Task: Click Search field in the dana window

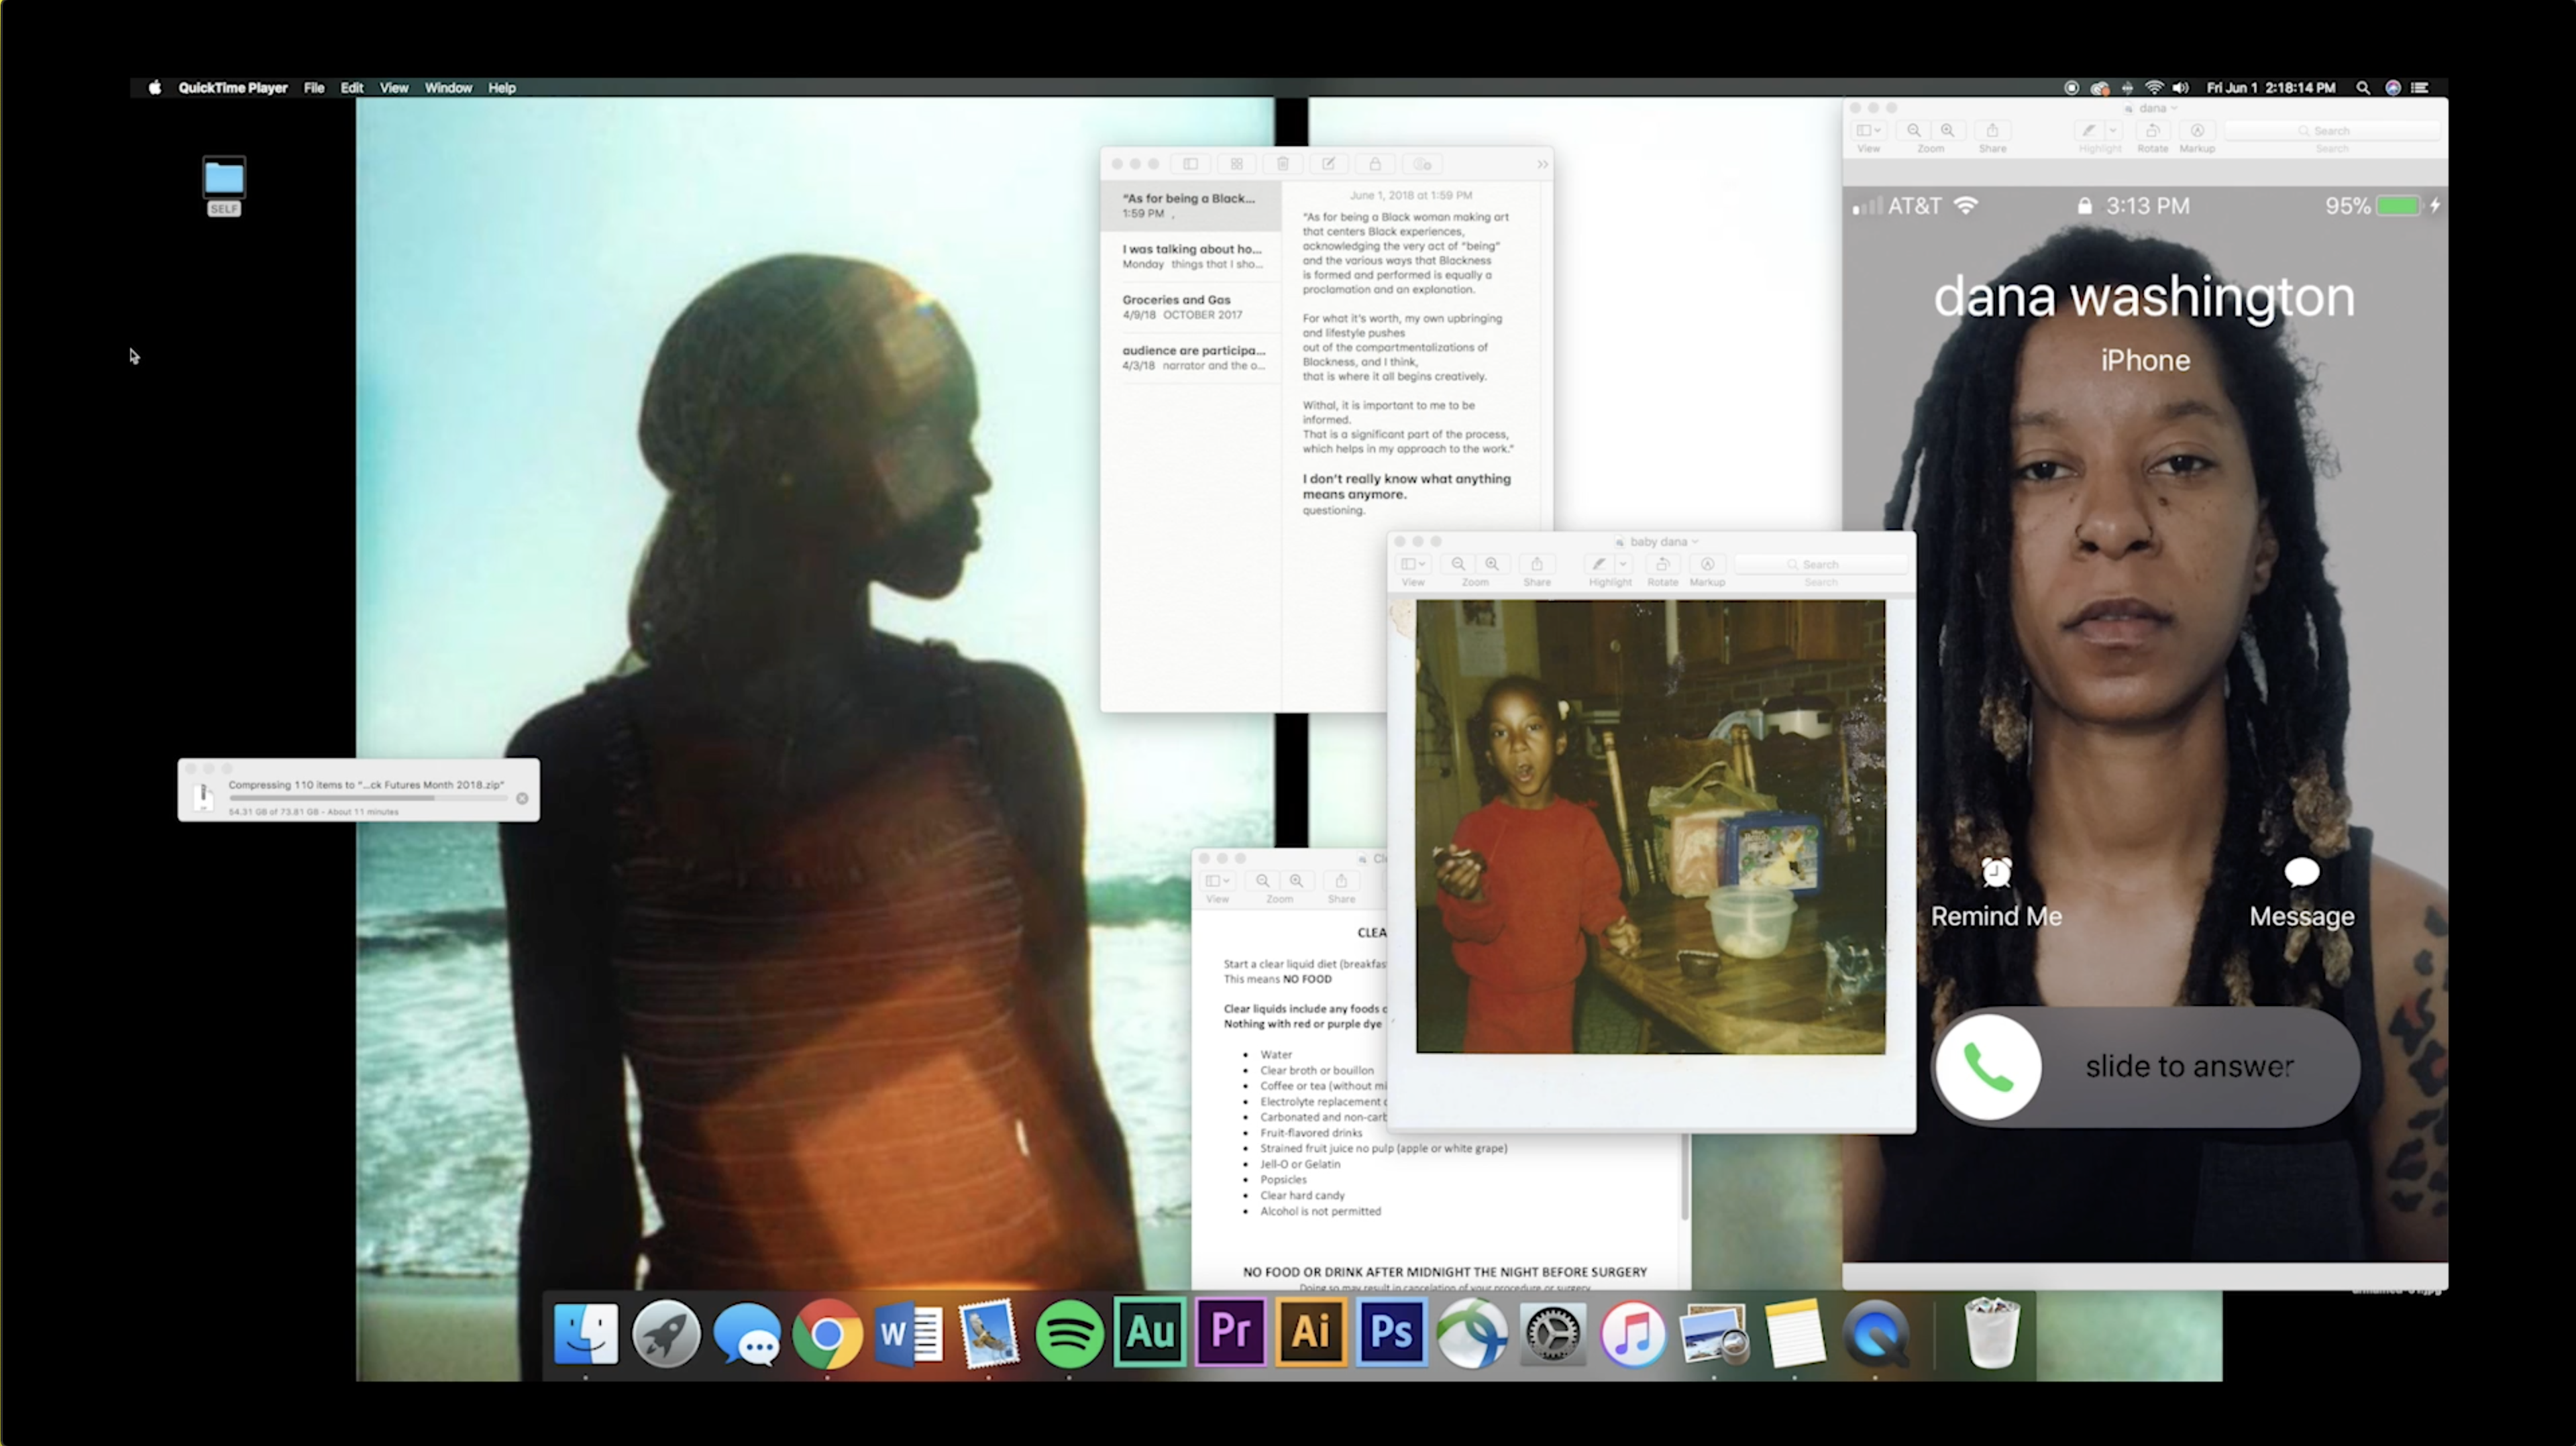Action: pyautogui.click(x=2331, y=131)
